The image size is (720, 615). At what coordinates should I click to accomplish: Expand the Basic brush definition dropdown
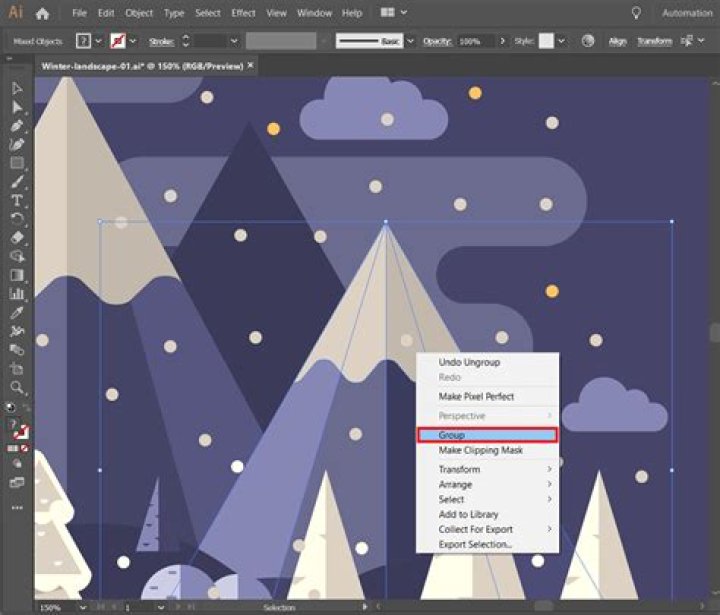(409, 41)
